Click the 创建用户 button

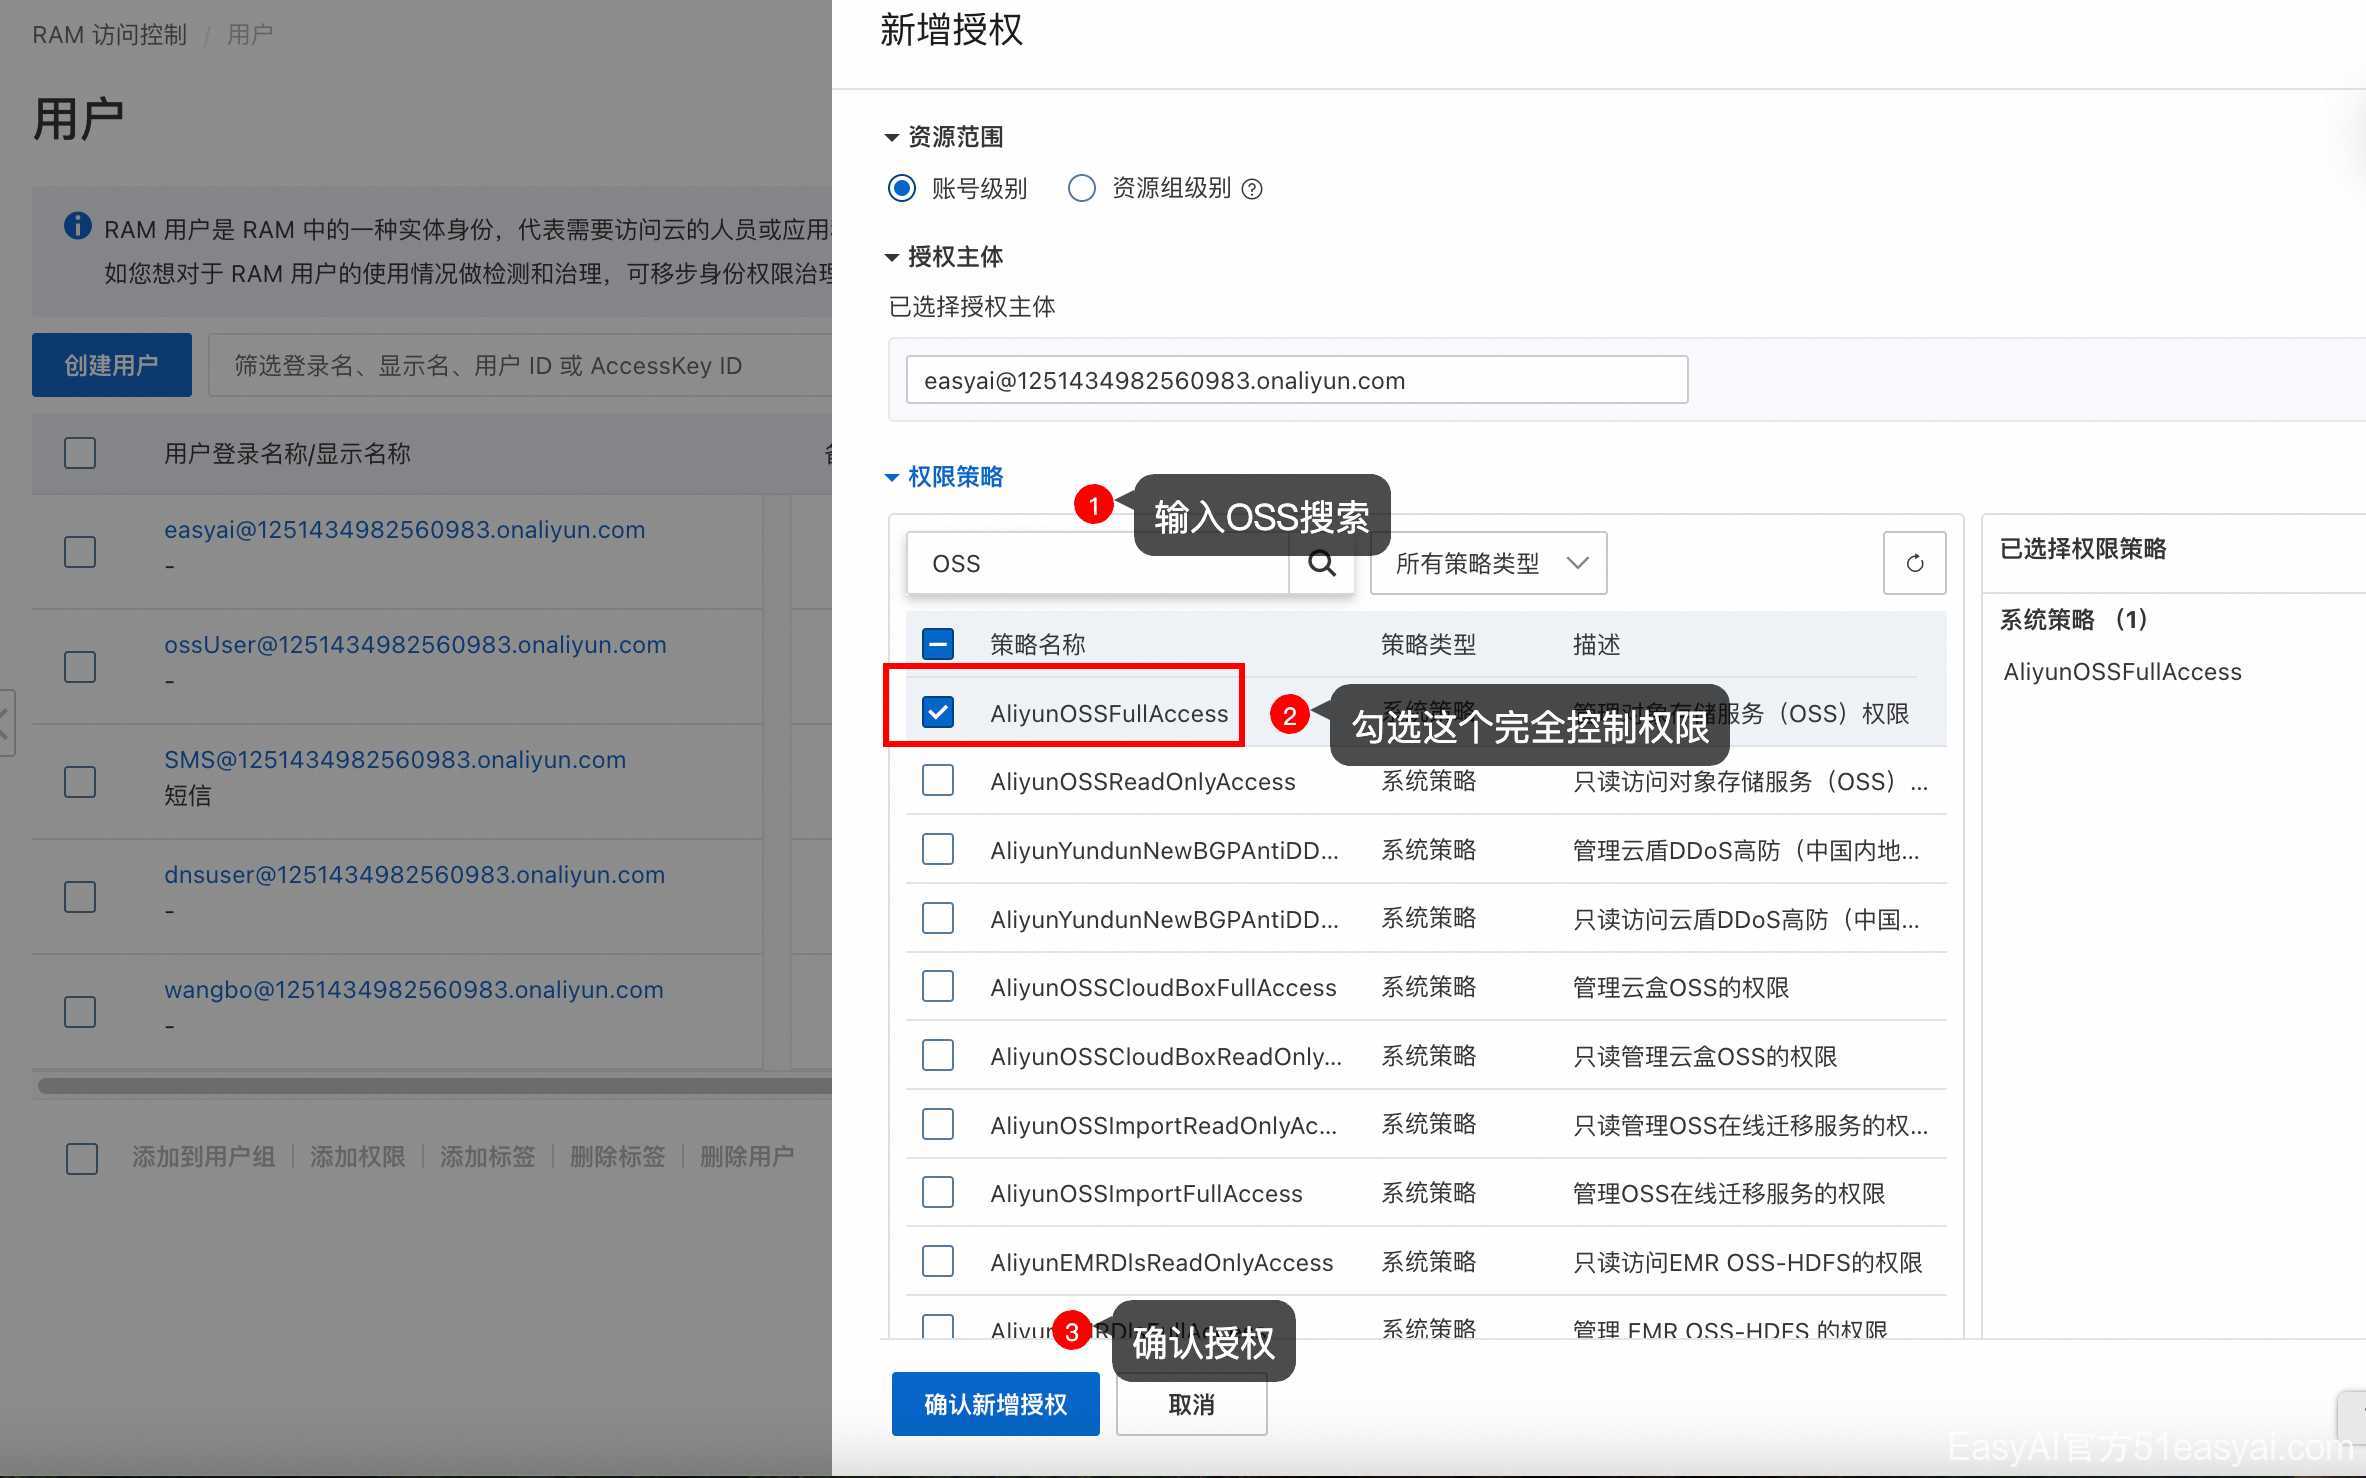pos(111,365)
